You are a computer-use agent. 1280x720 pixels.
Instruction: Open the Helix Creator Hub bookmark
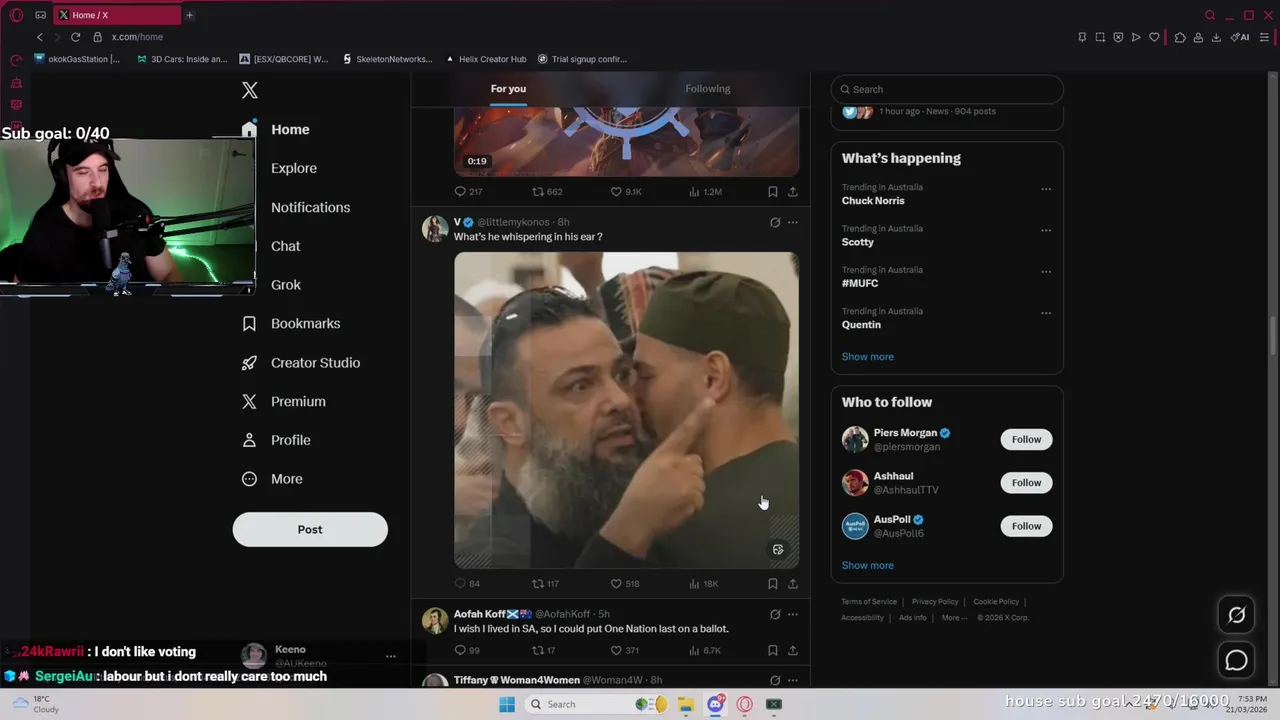click(486, 59)
